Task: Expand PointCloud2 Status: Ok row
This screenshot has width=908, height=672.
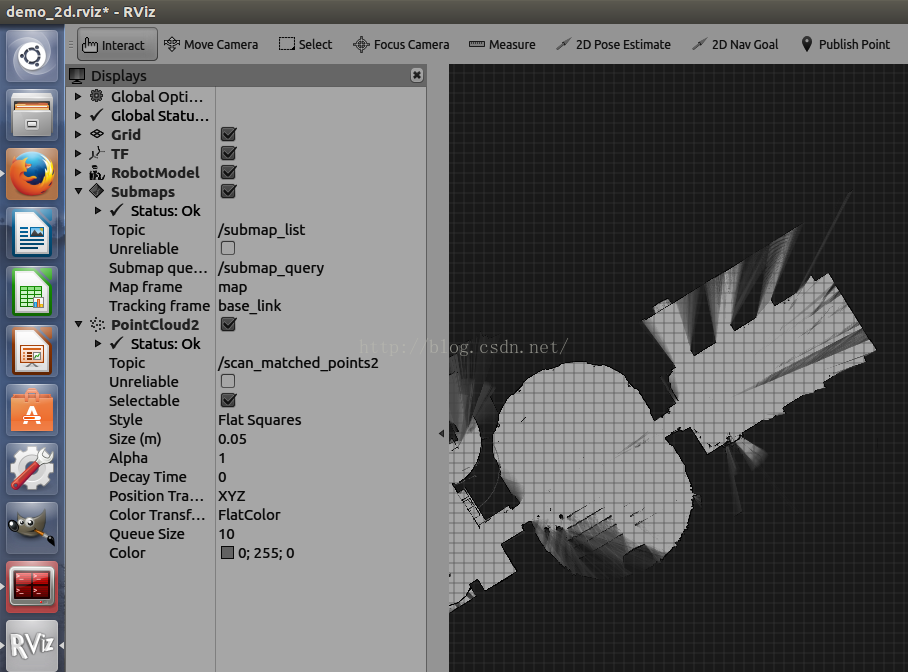Action: click(x=98, y=344)
